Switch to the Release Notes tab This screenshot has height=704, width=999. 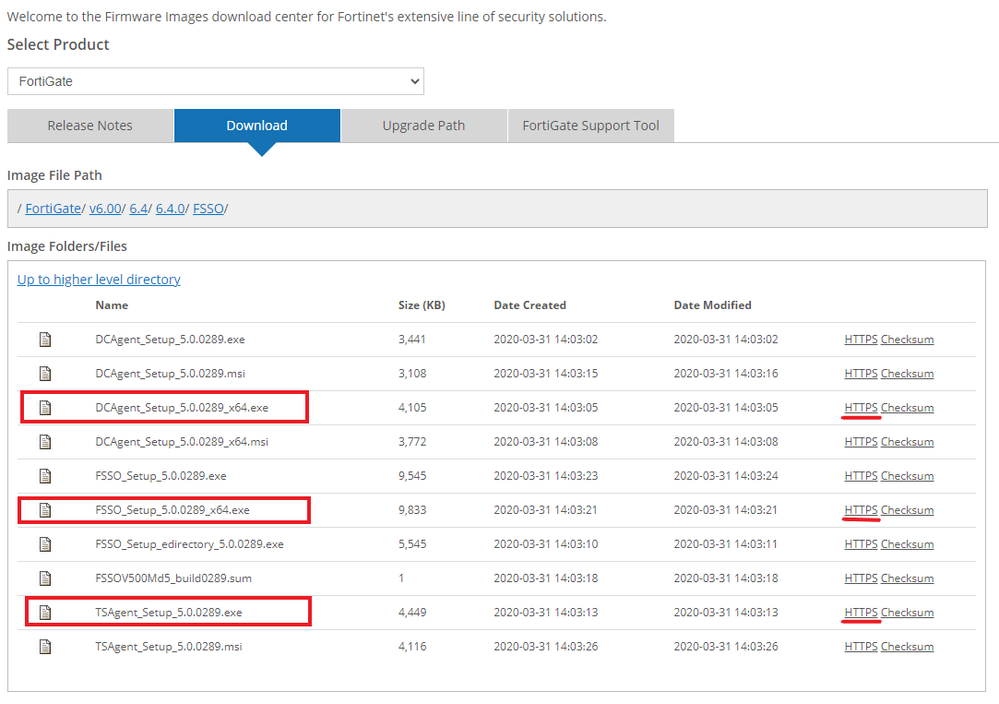point(90,126)
